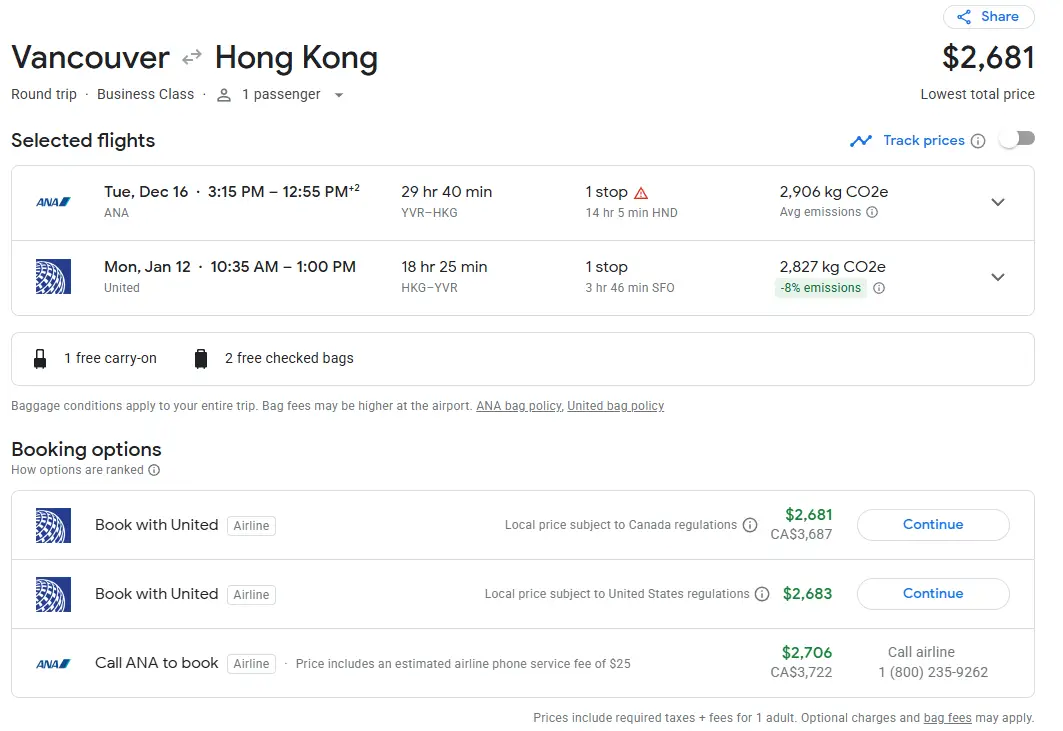Image resolution: width=1063 pixels, height=731 pixels.
Task: Select the 'Call ANA to book' text
Action: [157, 663]
